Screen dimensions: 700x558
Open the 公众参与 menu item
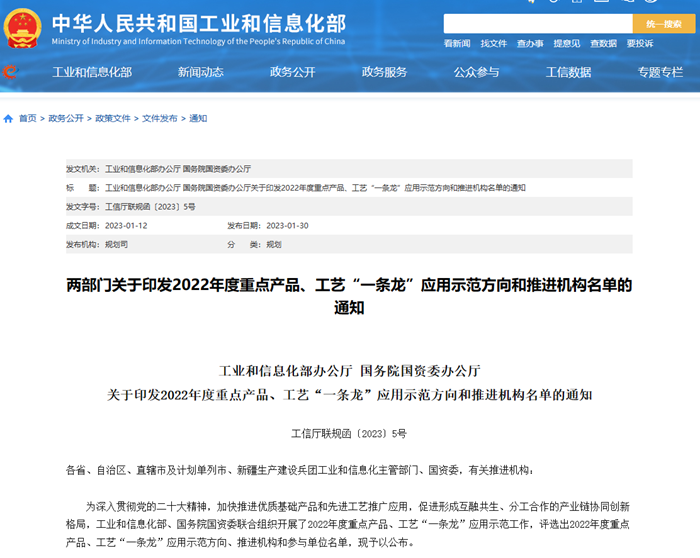click(476, 72)
